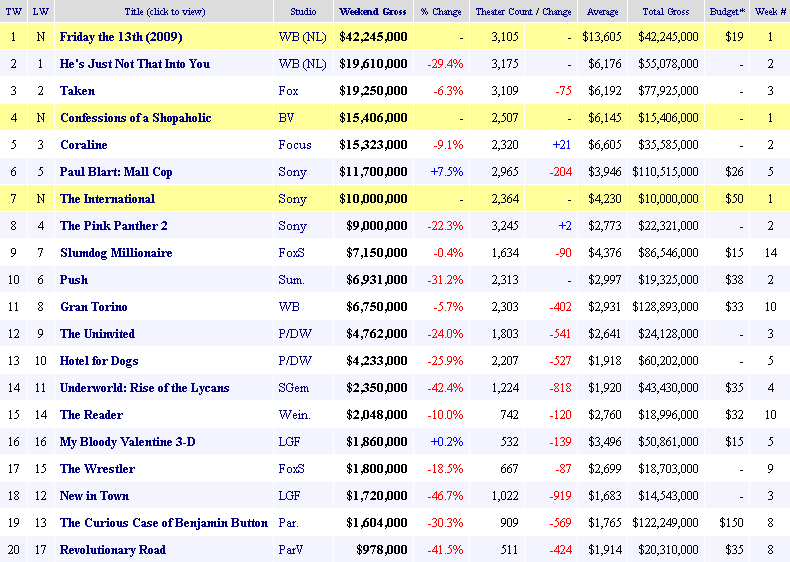The image size is (790, 562).
Task: Open the Coraline movie page
Action: tap(83, 145)
